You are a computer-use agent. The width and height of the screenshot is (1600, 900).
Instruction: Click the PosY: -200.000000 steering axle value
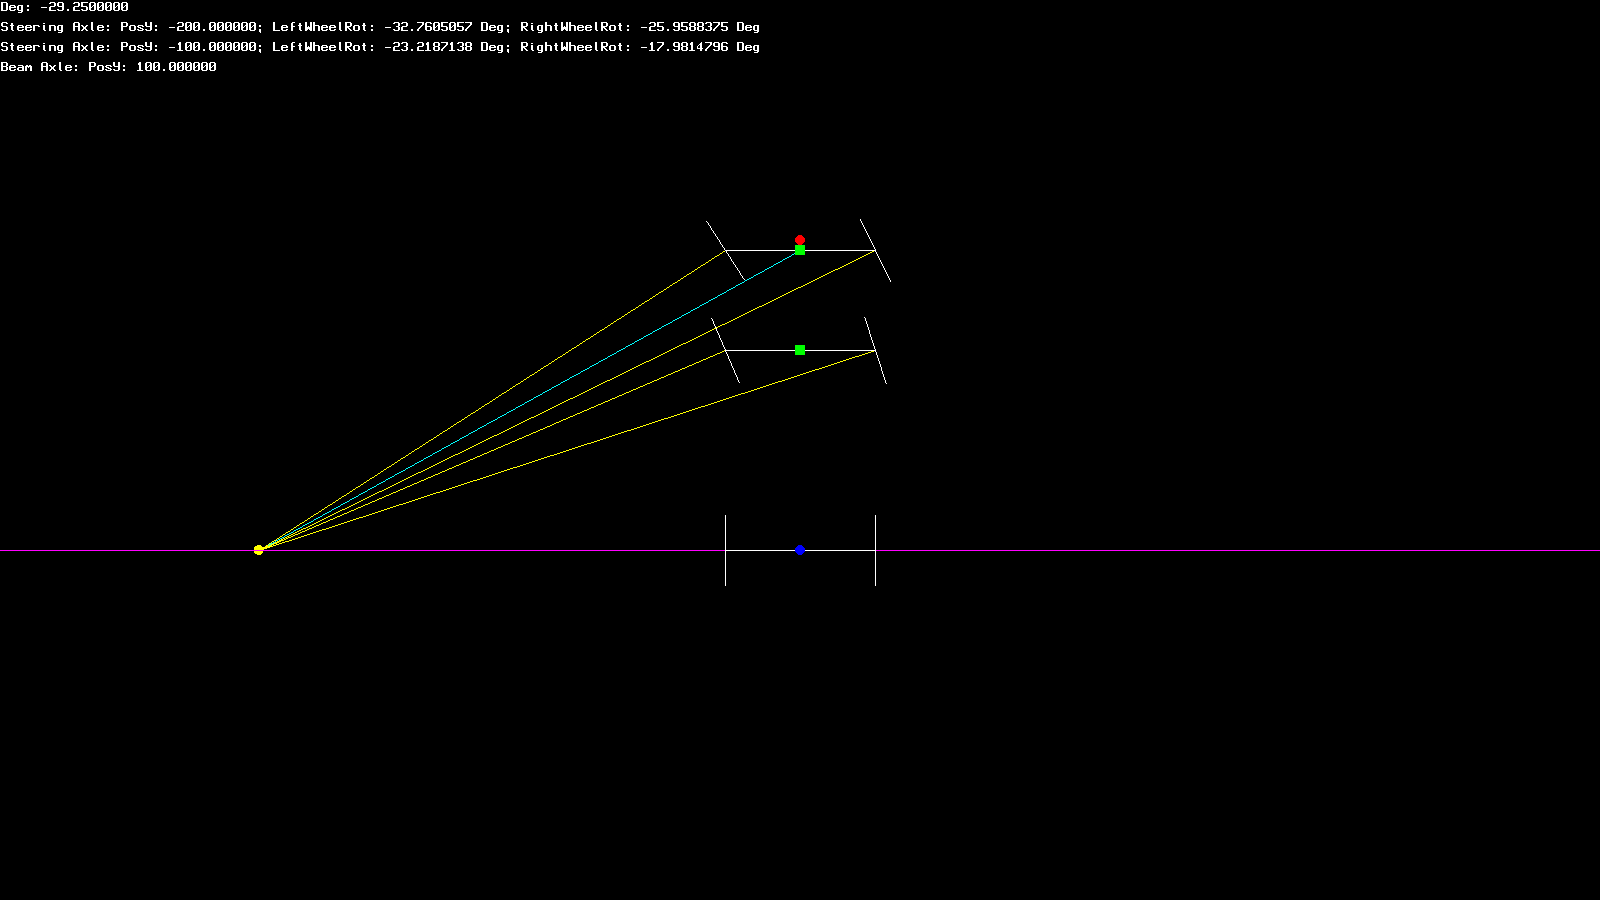pyautogui.click(x=188, y=27)
